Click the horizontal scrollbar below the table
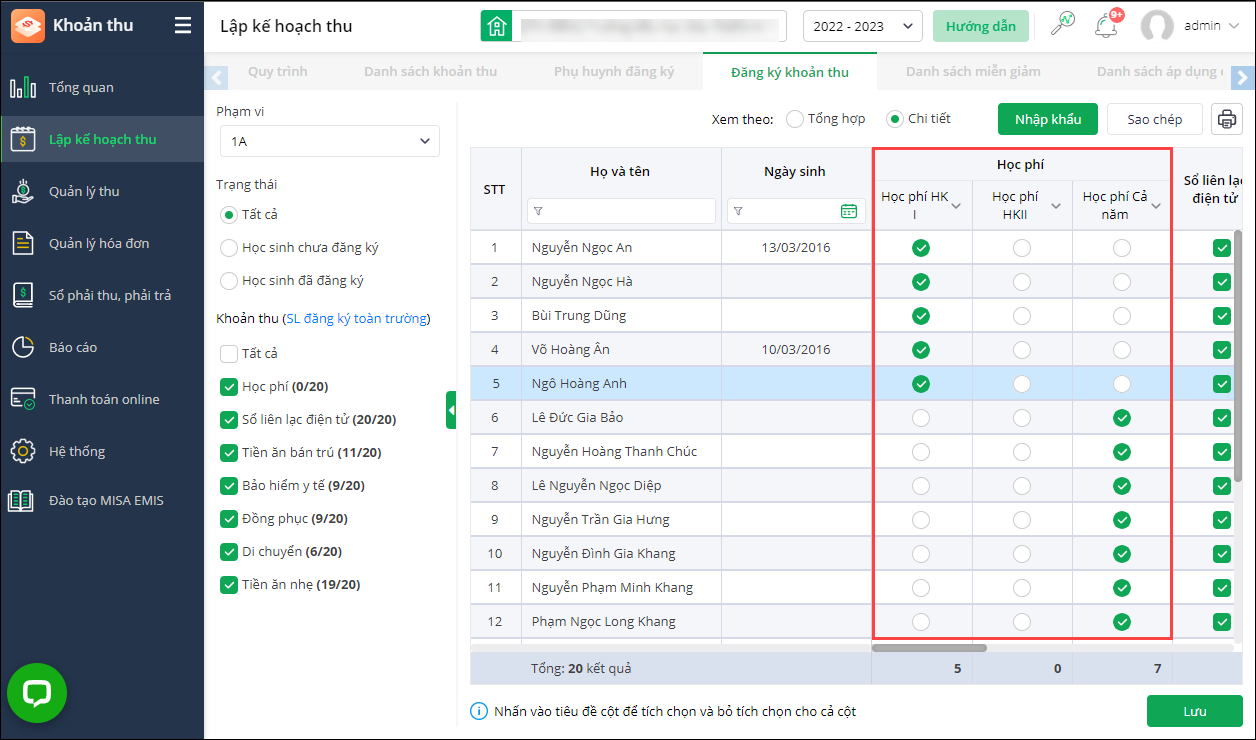 pos(929,648)
